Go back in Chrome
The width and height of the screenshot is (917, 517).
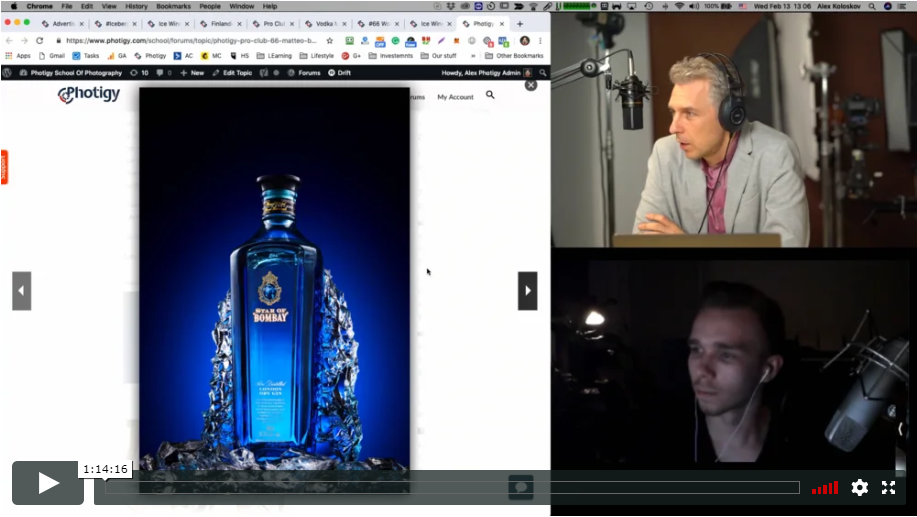(9, 40)
